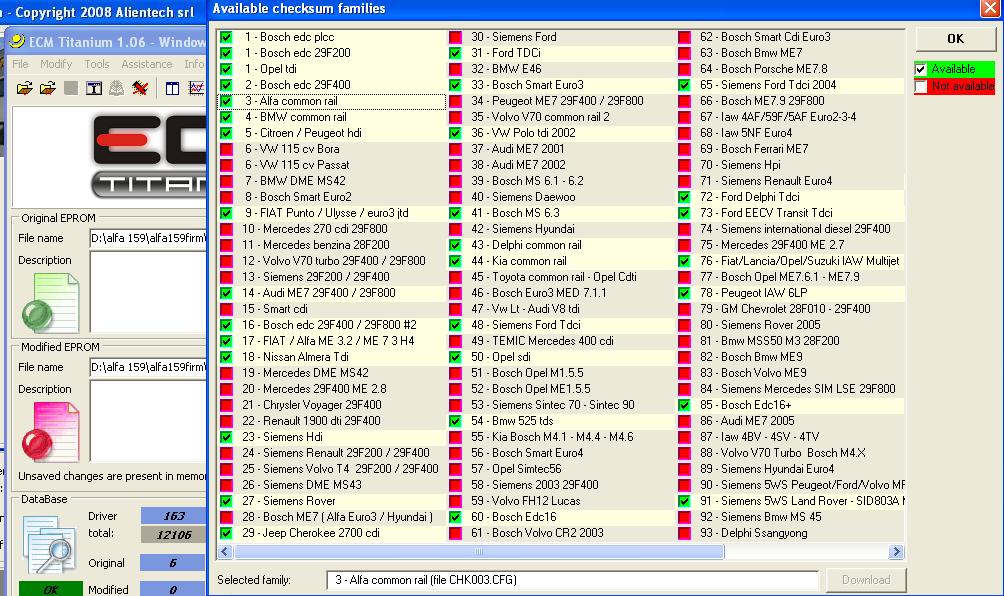Open the Assistance menu
Image resolution: width=1004 pixels, height=596 pixels.
click(x=147, y=64)
